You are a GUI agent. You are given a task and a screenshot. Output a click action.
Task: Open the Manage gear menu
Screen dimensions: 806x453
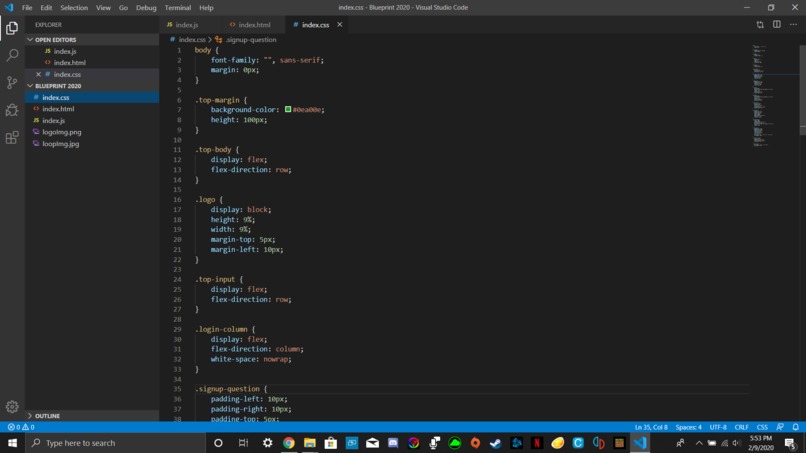pos(12,407)
